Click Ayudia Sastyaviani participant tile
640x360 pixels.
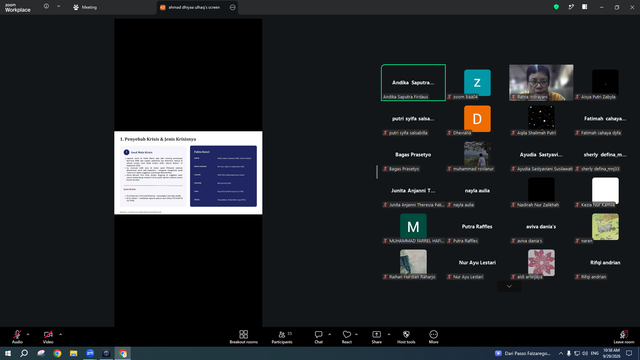pos(541,154)
